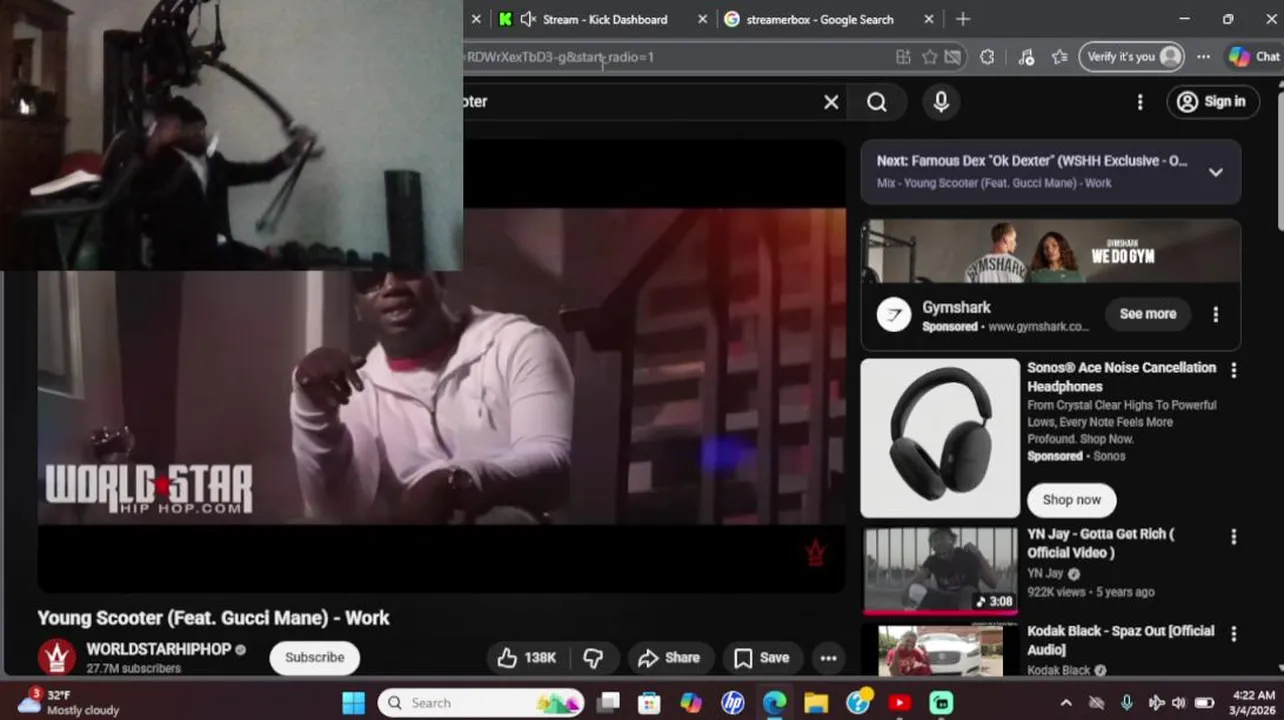Open Task View on the taskbar
Screen dimensions: 1284x720
(x=608, y=703)
